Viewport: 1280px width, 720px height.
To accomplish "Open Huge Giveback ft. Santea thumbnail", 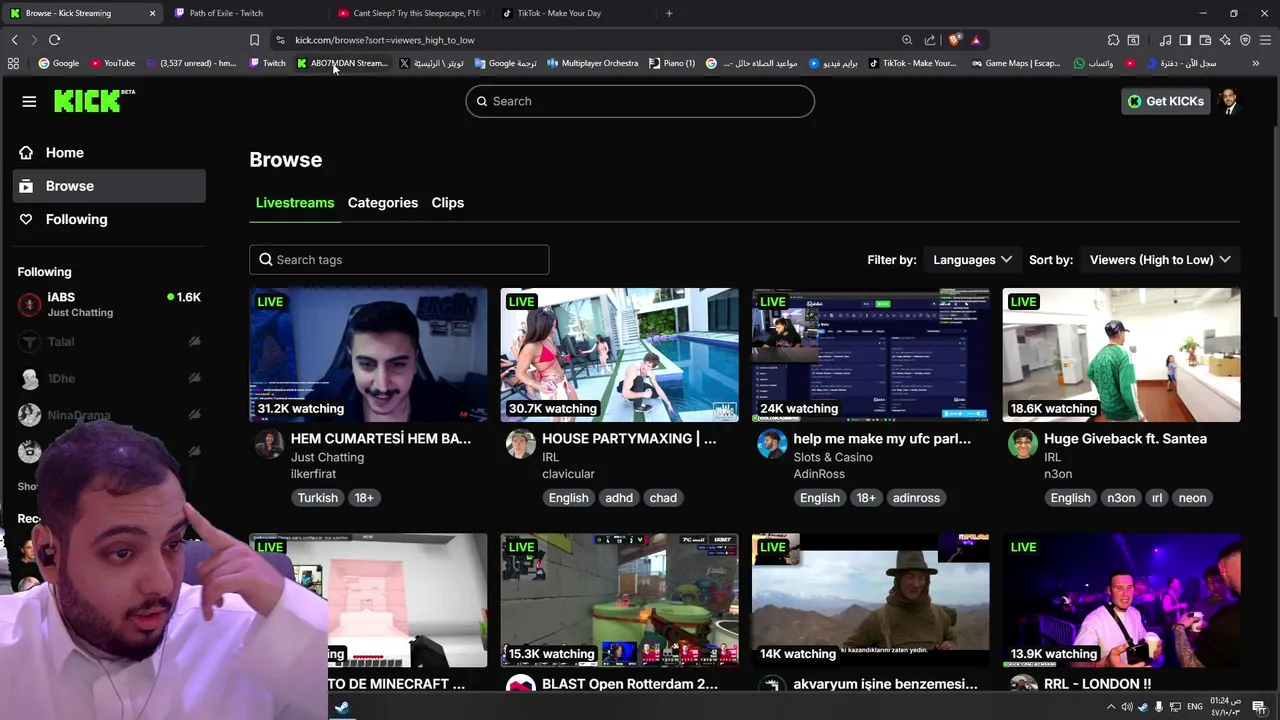I will (1121, 355).
